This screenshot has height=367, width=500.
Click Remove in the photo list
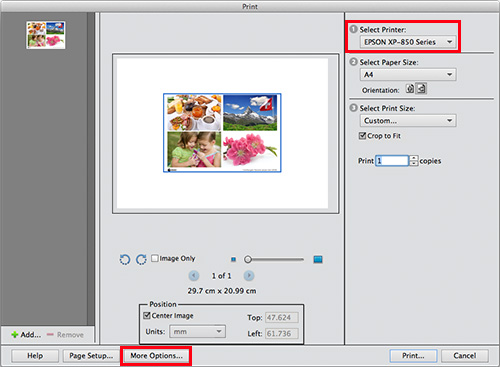click(65, 334)
